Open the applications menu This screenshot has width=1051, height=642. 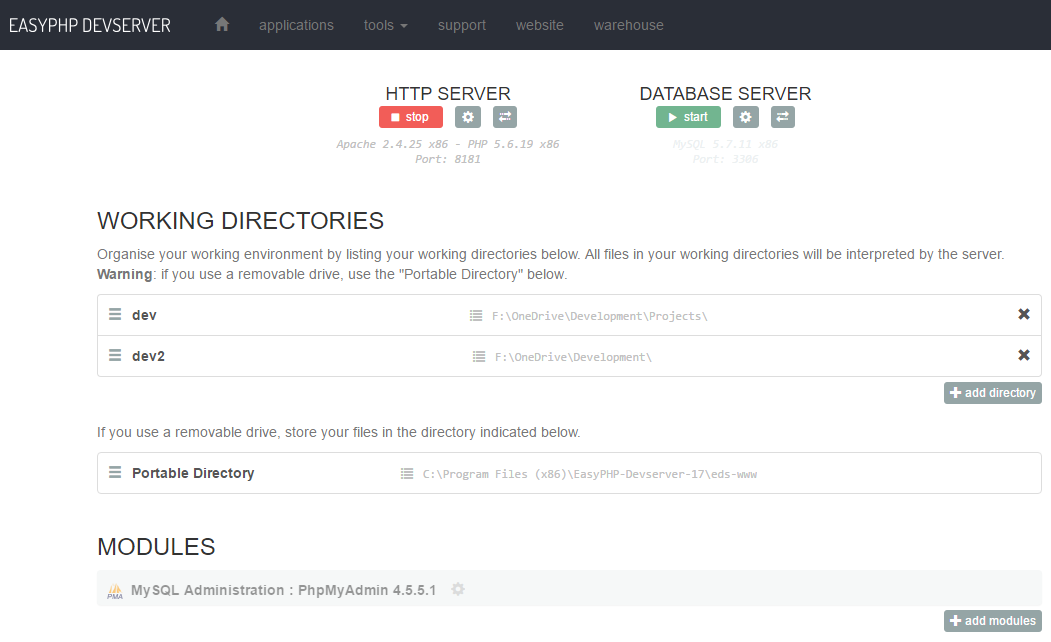point(296,25)
